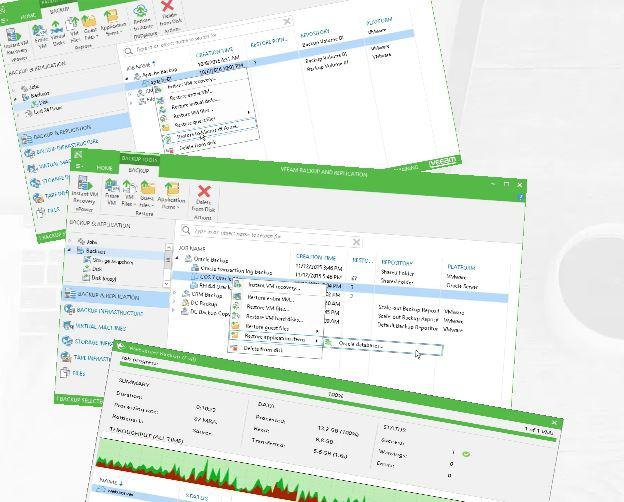Open Backup & Replication pane in middle window
Image resolution: width=624 pixels, height=502 pixels.
pyautogui.click(x=115, y=295)
